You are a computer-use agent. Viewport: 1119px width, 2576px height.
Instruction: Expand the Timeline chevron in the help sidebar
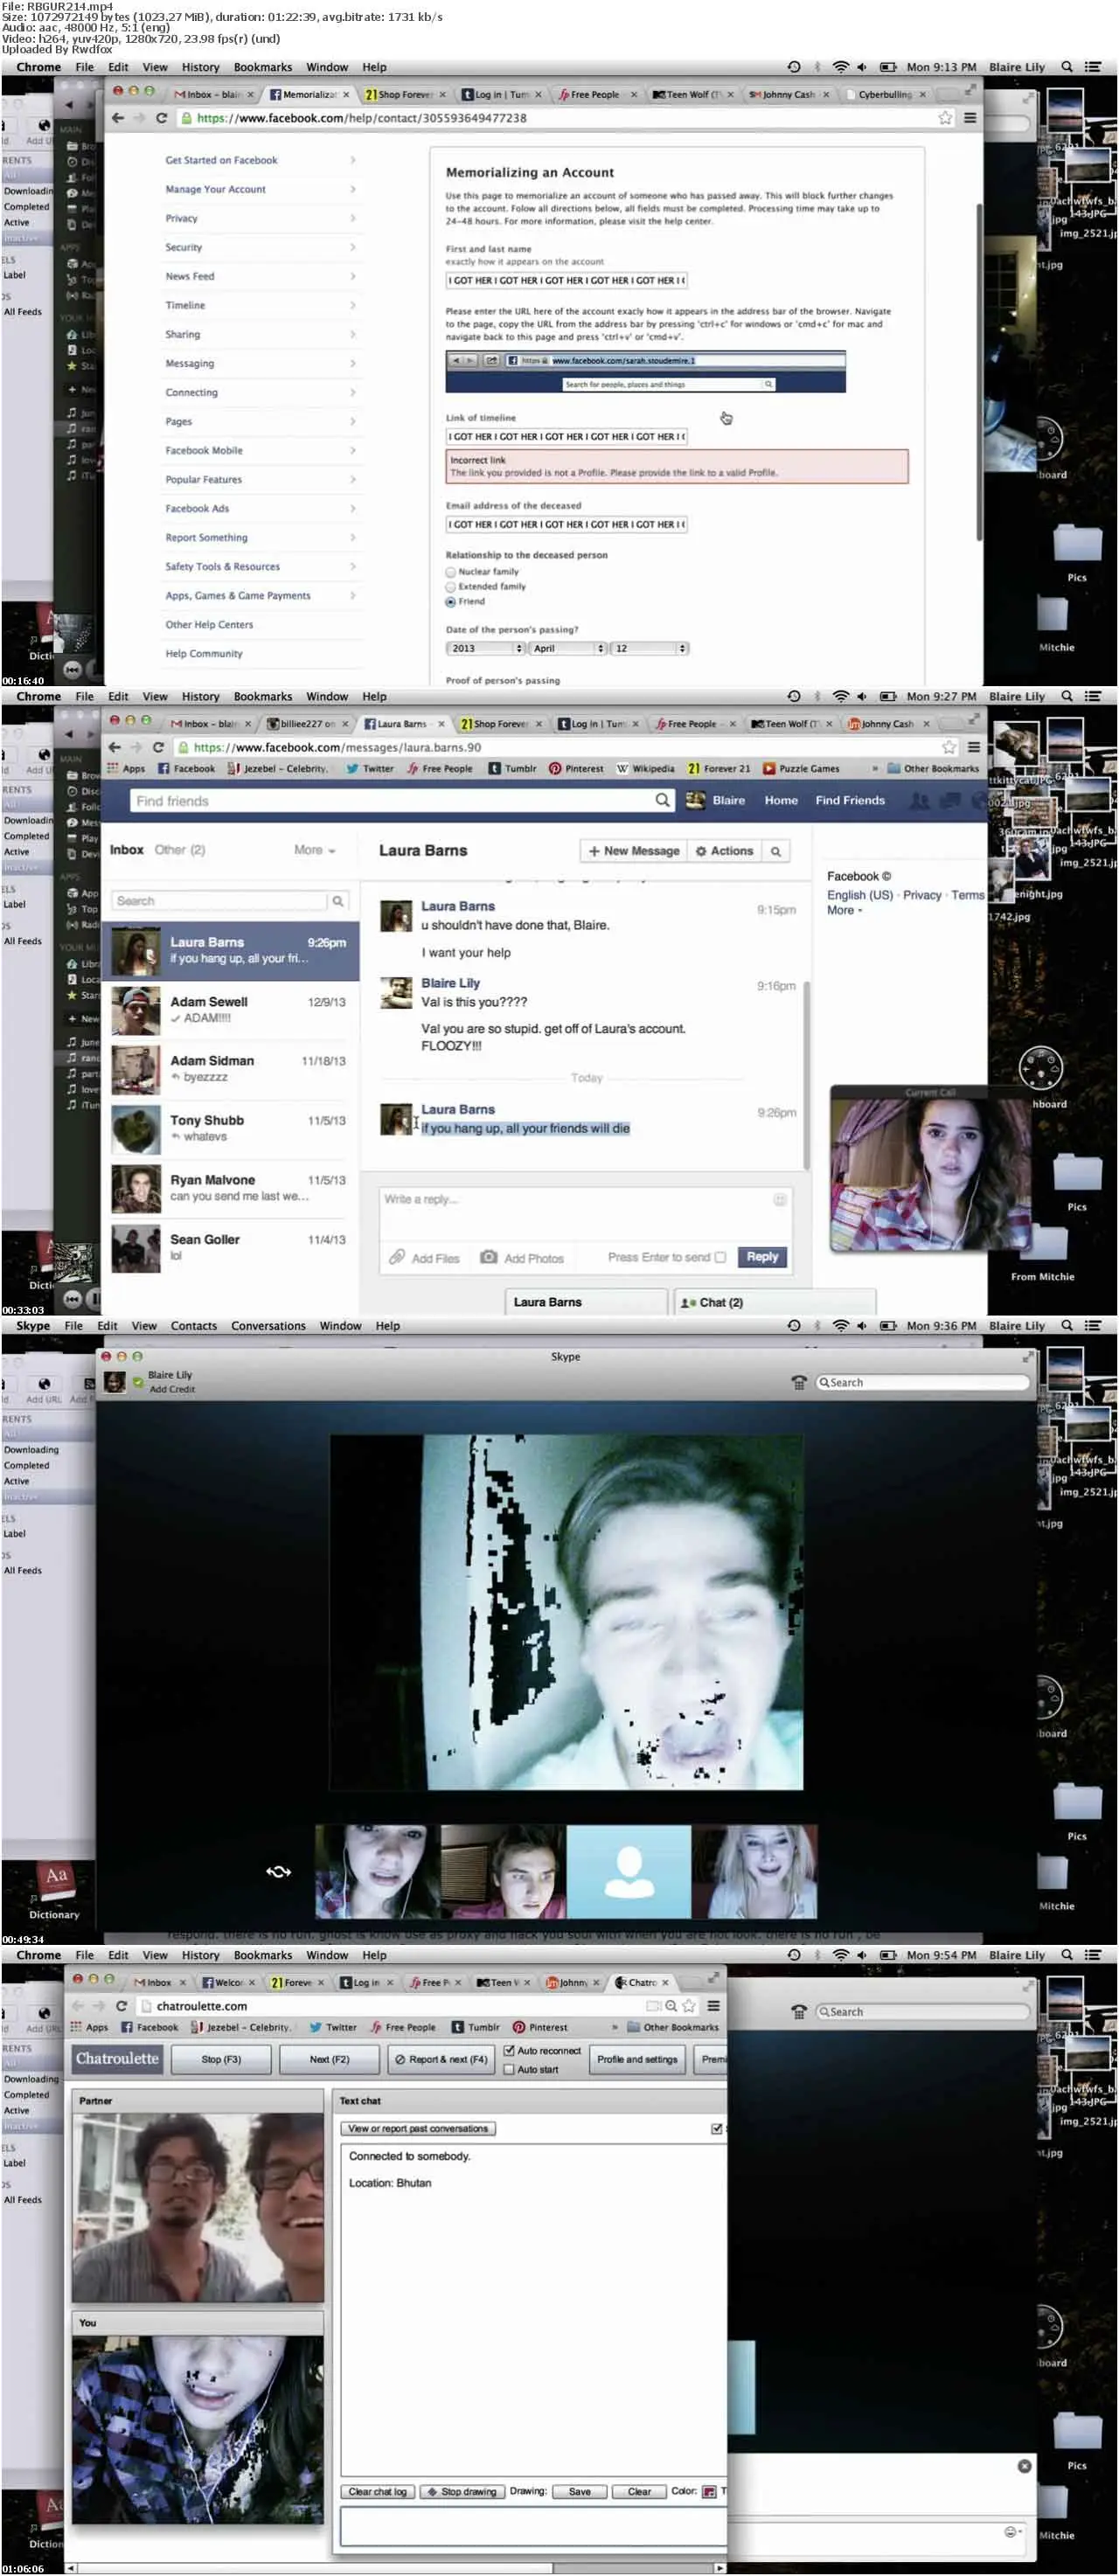tap(353, 305)
